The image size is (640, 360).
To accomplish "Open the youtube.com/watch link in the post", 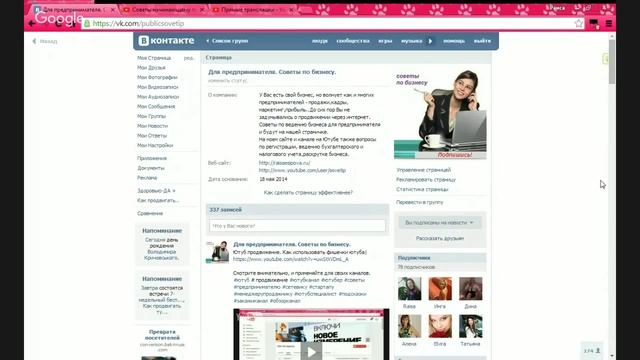I will click(x=291, y=259).
